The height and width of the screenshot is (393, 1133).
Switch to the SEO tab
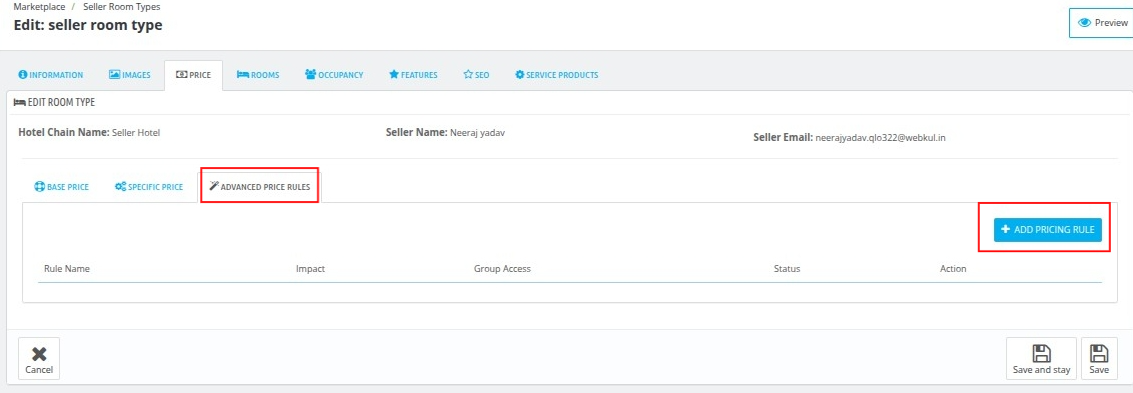(476, 75)
